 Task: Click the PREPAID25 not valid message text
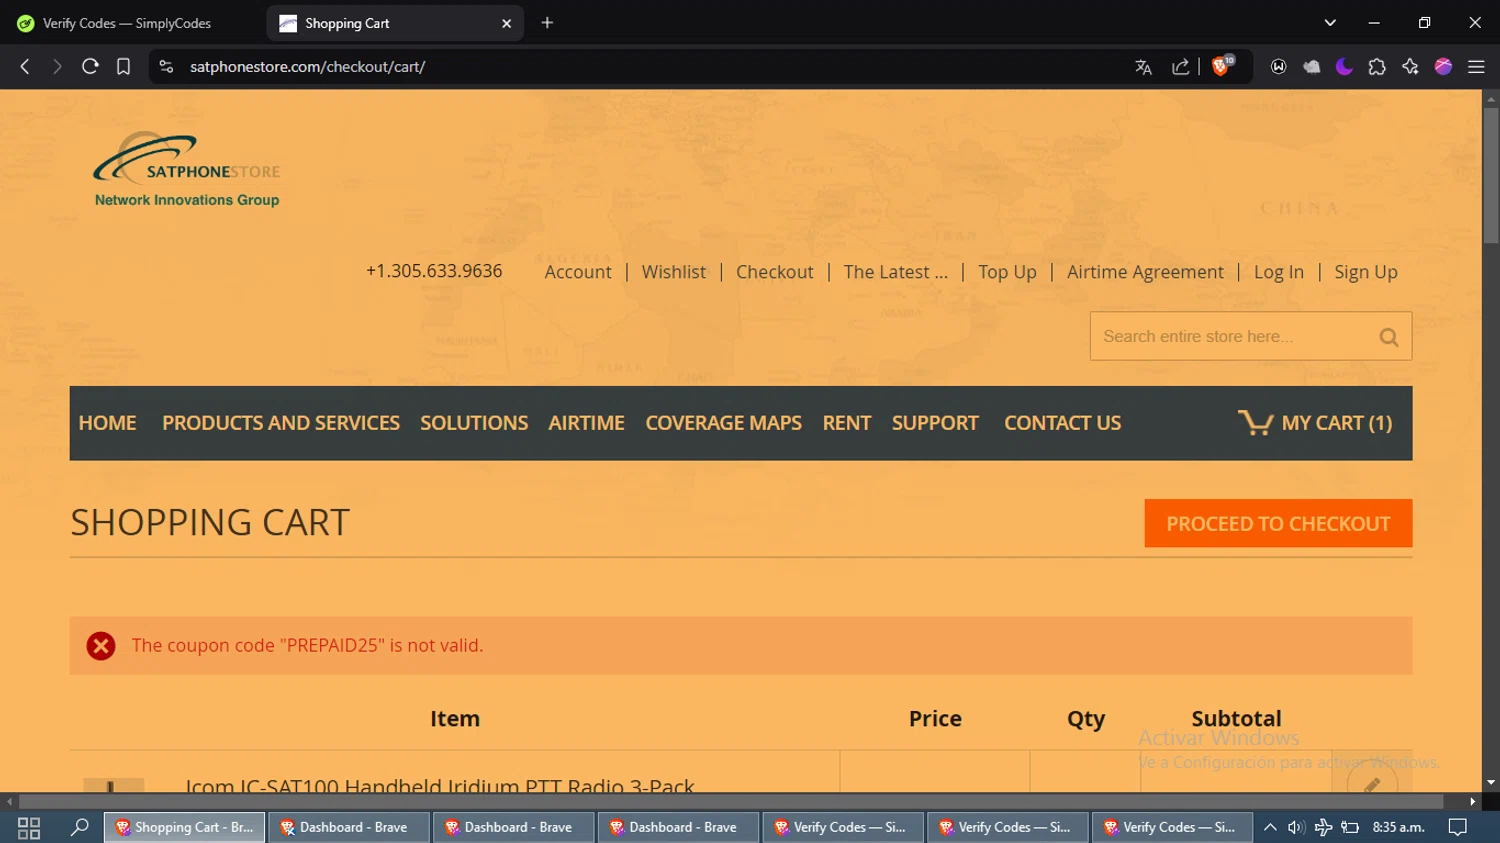click(308, 646)
